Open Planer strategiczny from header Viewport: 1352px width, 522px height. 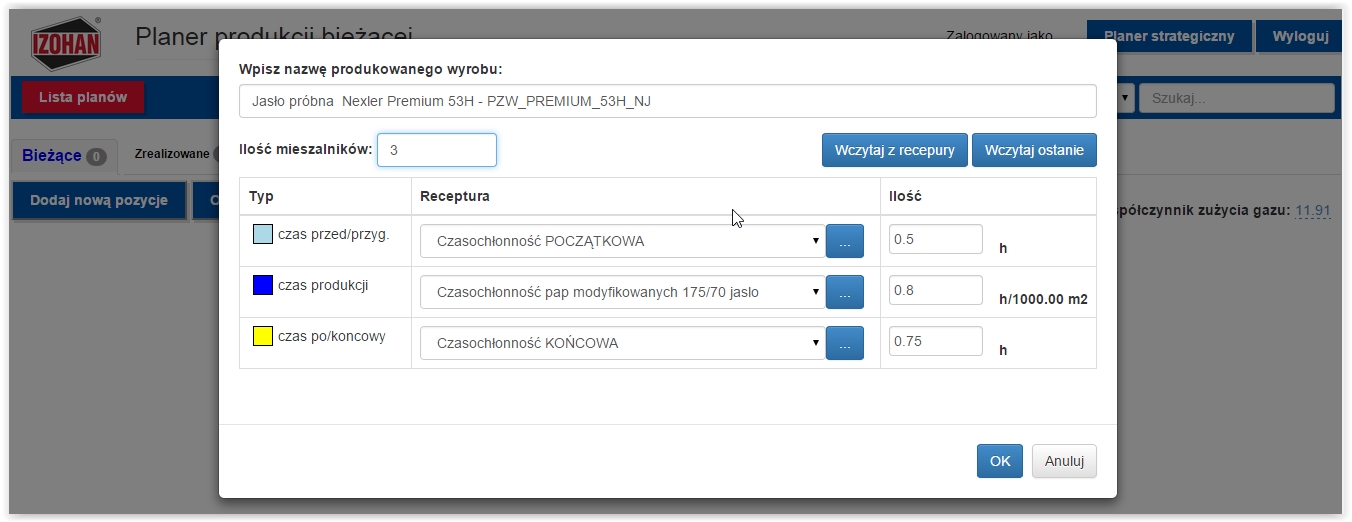click(1169, 37)
